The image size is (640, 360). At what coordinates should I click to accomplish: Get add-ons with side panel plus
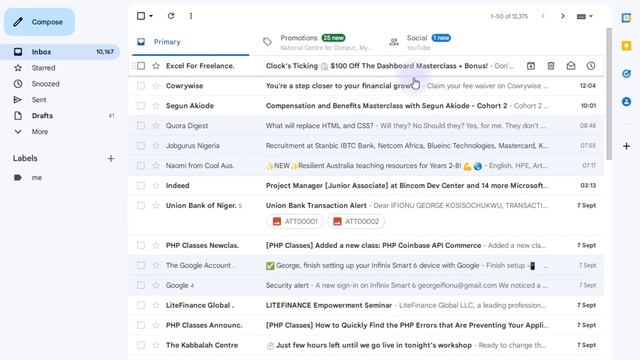click(x=626, y=146)
